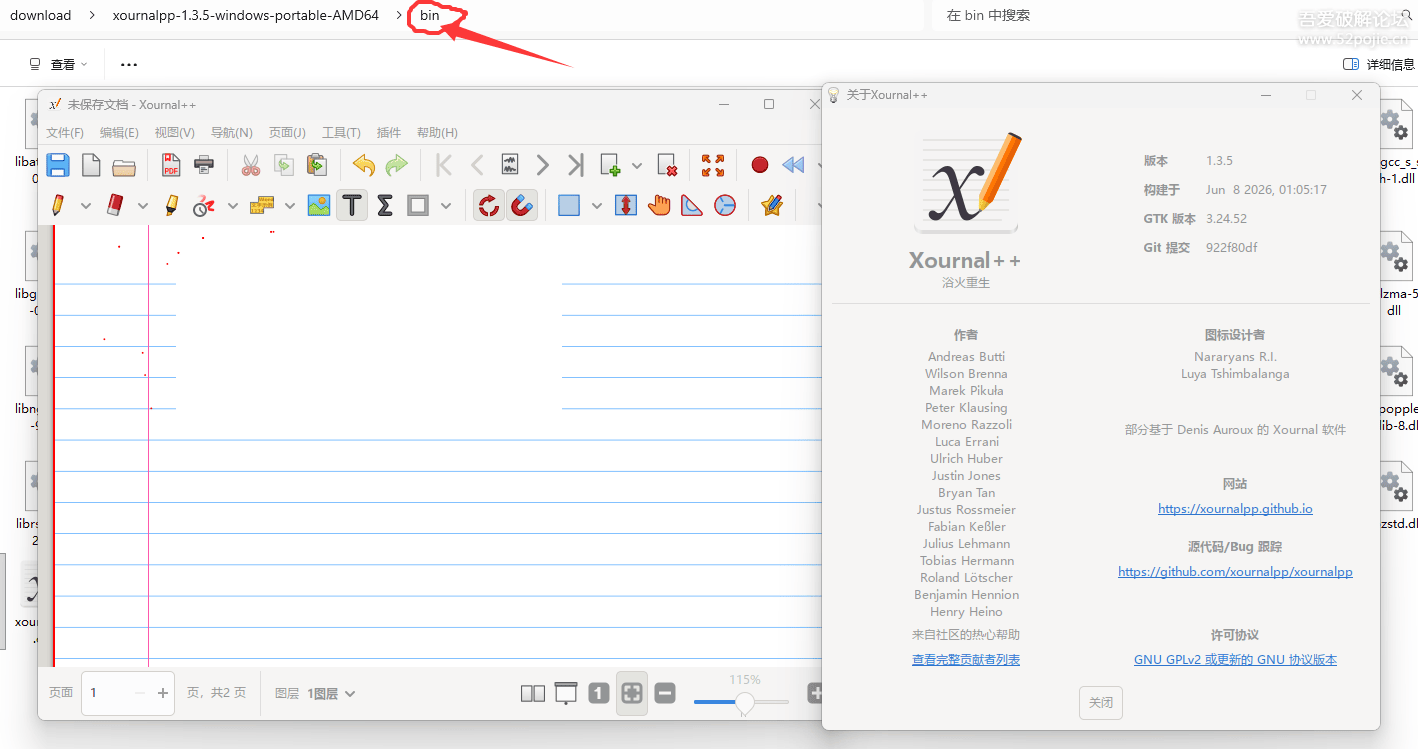
Task: Select the Hand scroll tool
Action: point(659,205)
